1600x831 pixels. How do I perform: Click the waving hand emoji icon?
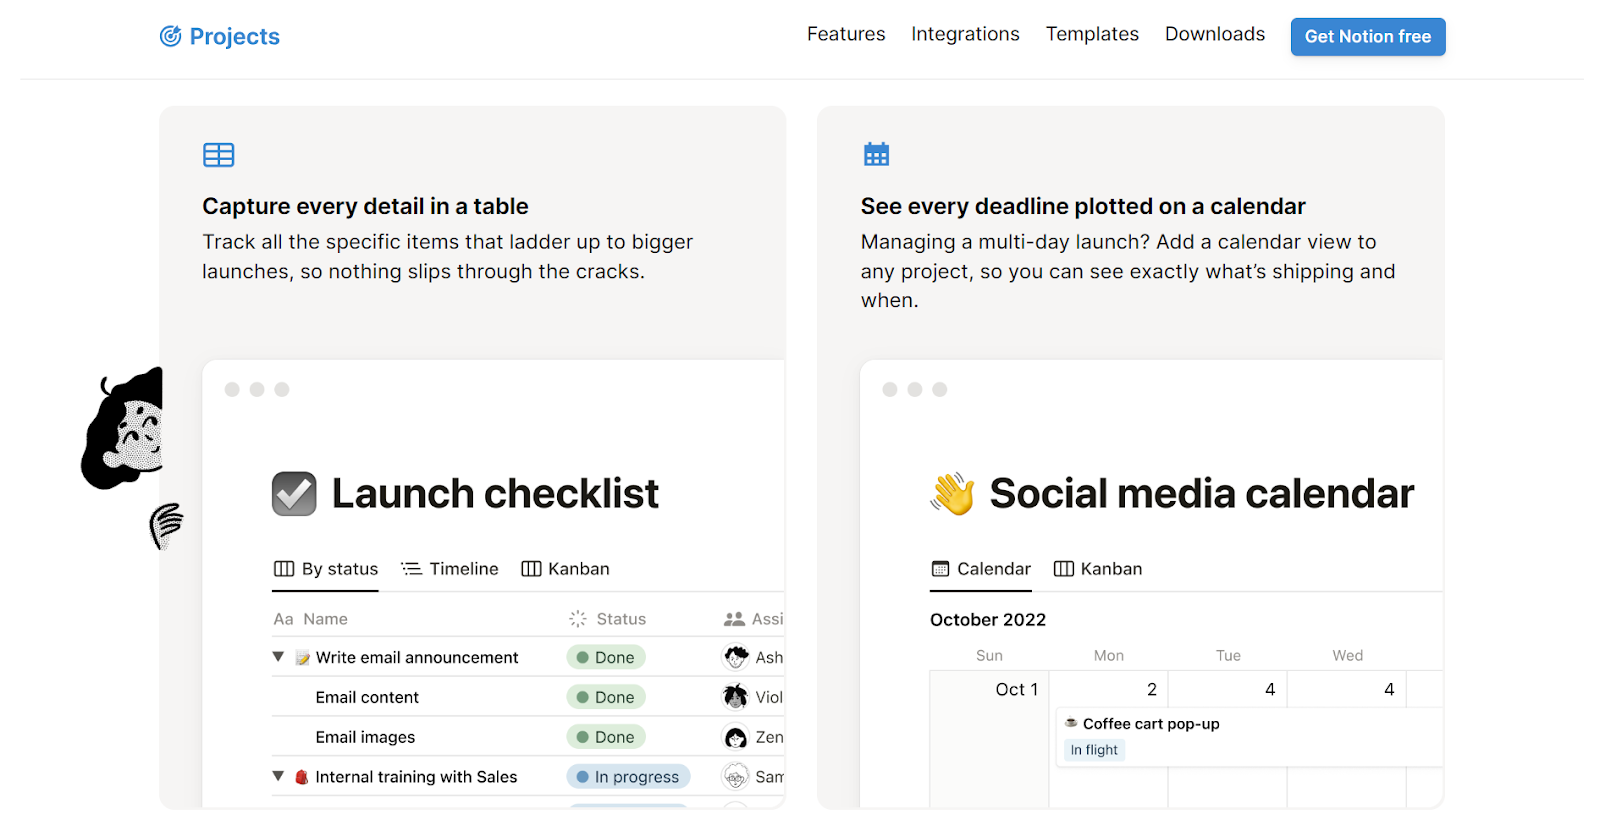[x=953, y=494]
